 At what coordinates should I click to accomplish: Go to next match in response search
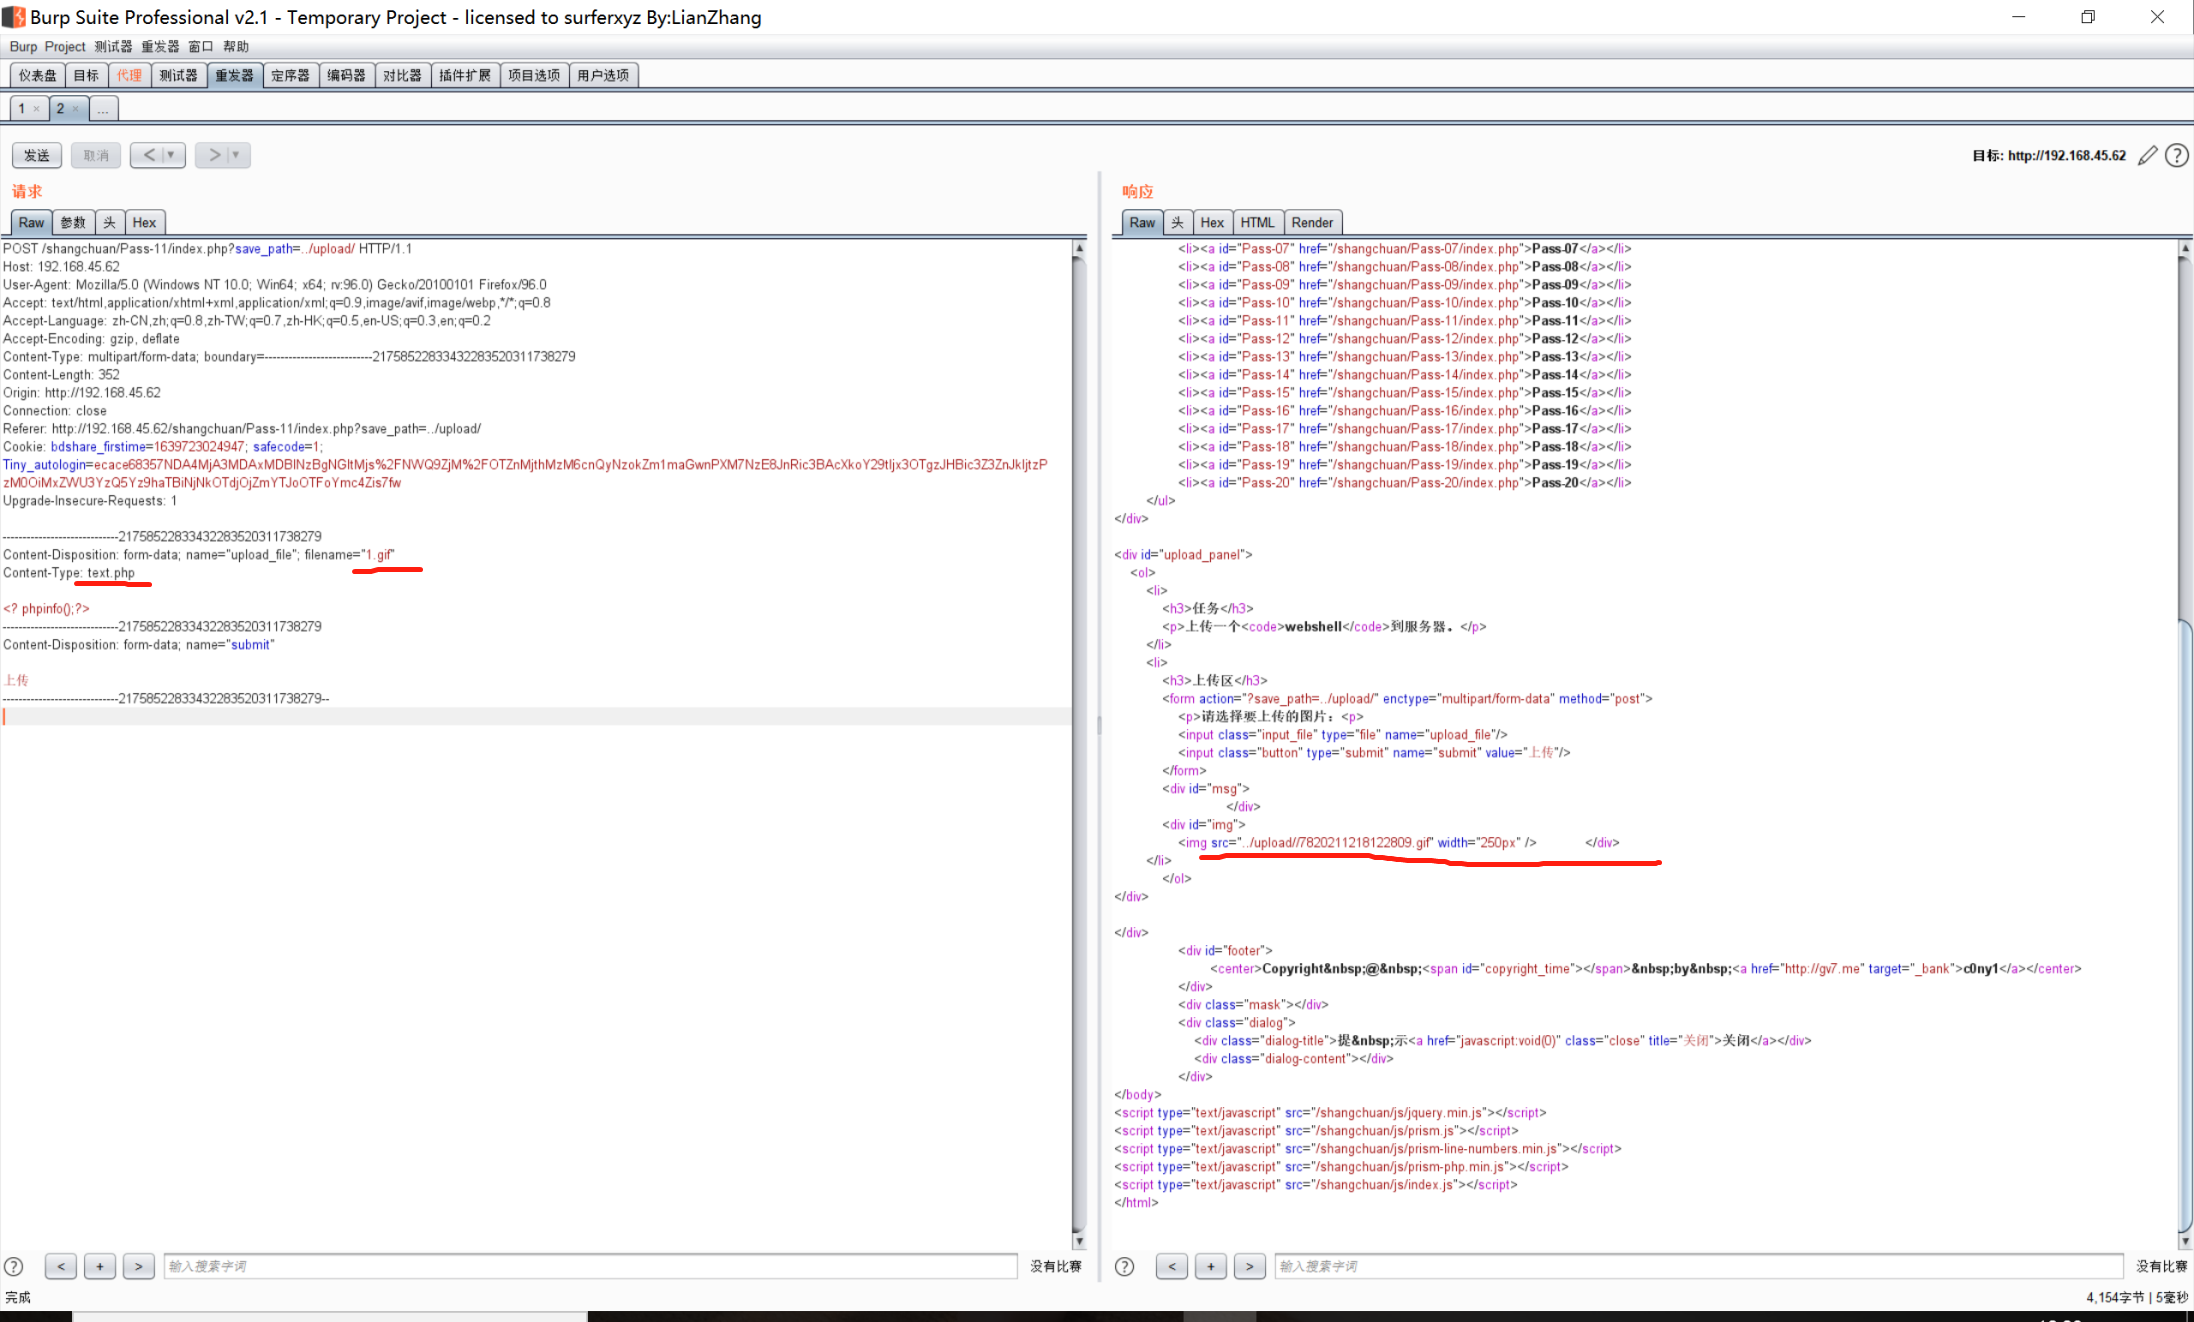point(1249,1266)
